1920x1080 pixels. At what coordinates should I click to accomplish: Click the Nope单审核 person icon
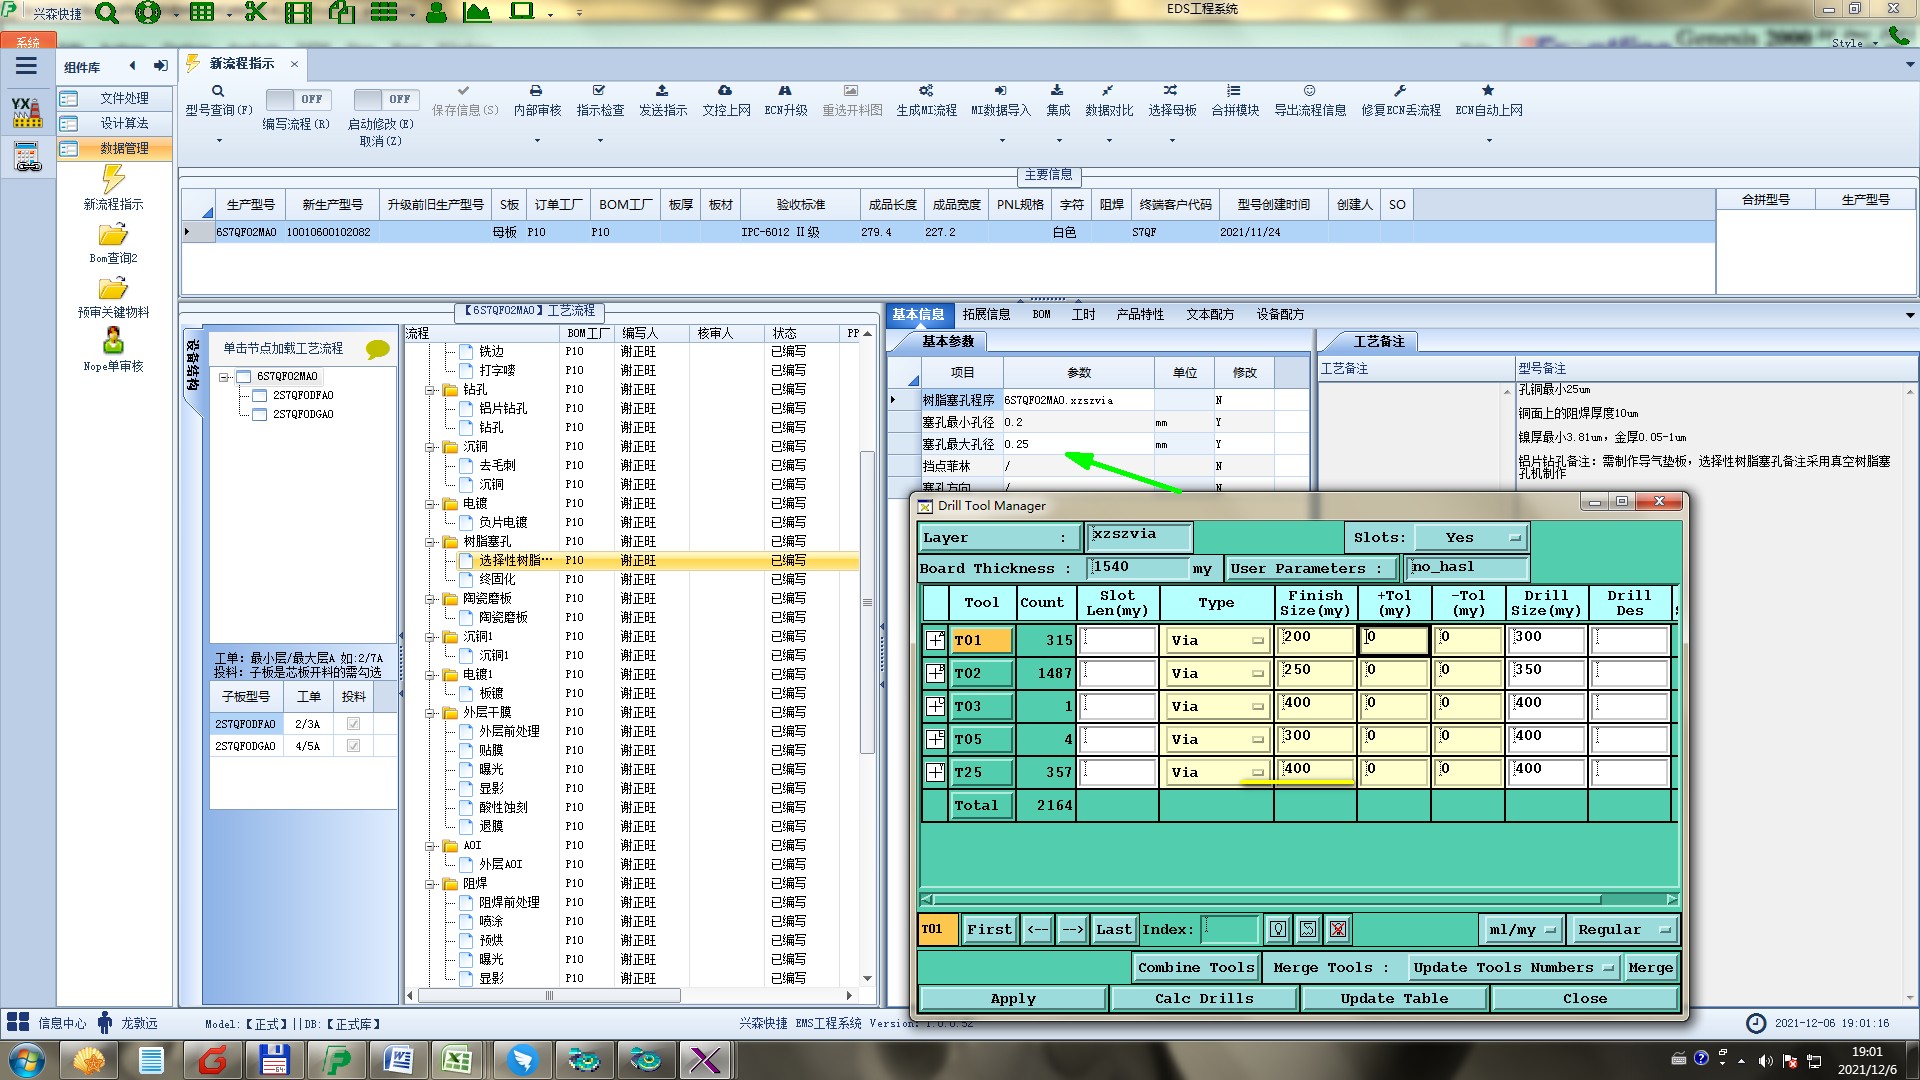click(x=113, y=341)
